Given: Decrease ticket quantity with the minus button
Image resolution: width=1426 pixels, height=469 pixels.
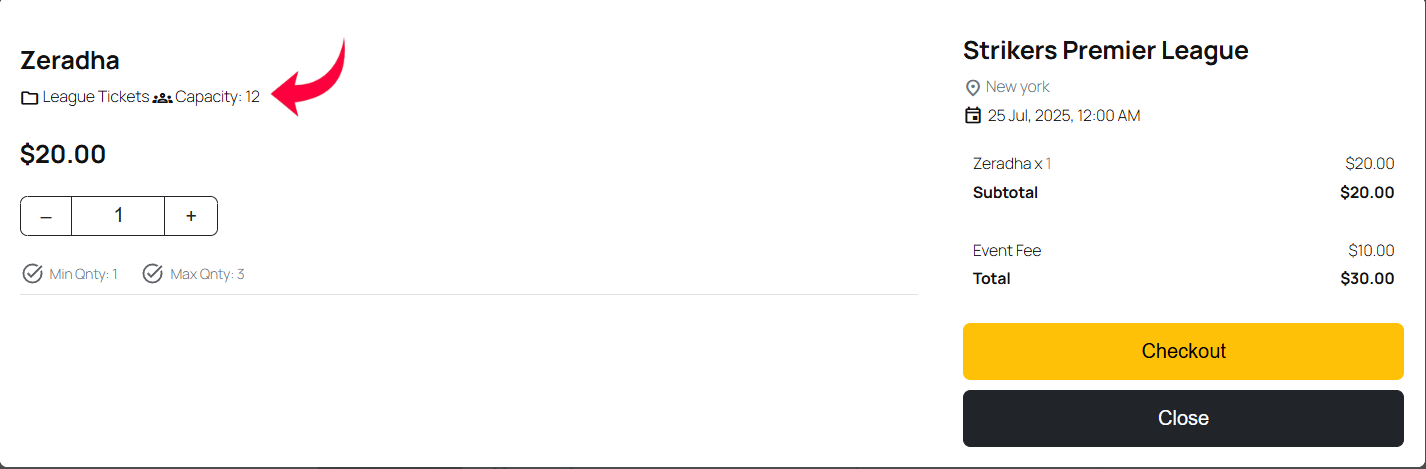Looking at the screenshot, I should (46, 216).
